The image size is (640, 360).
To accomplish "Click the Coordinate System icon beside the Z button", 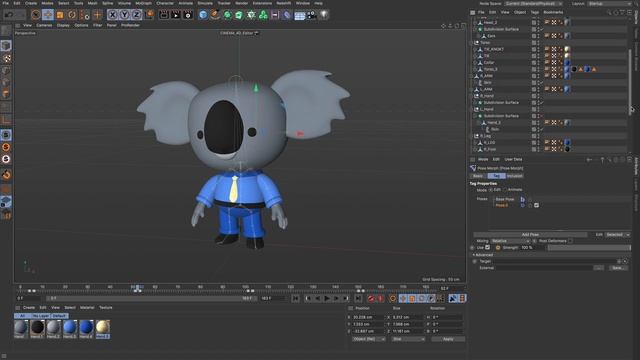I will (150, 15).
